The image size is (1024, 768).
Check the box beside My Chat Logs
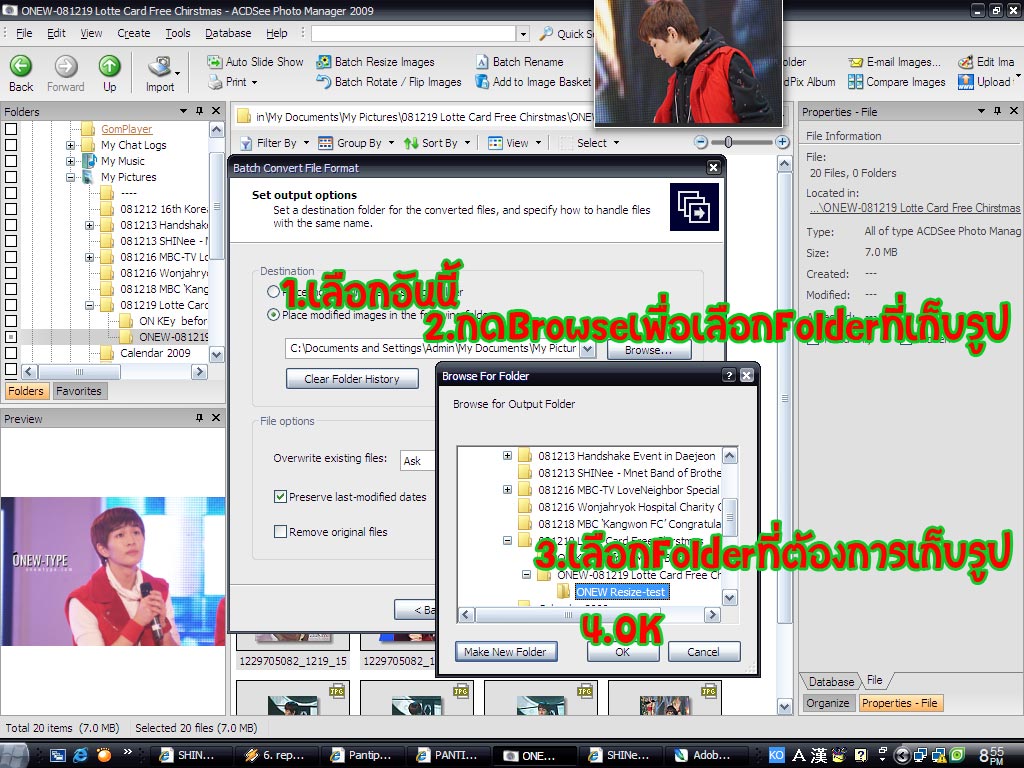(x=11, y=145)
